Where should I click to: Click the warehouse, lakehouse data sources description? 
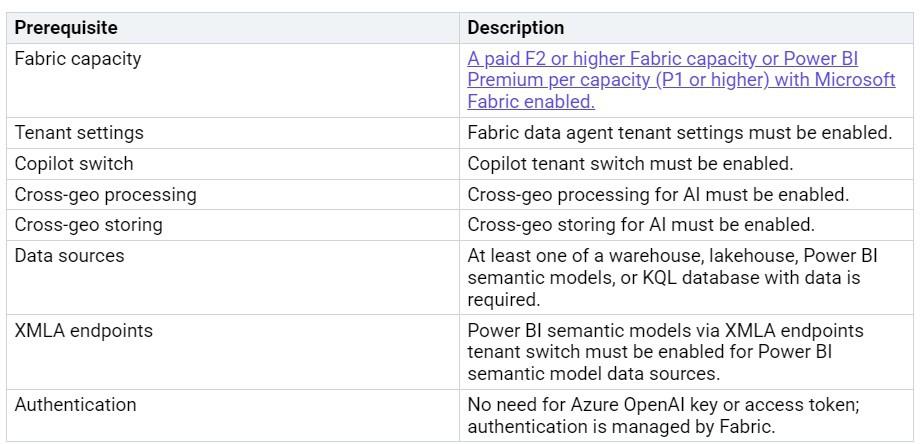pos(665,277)
